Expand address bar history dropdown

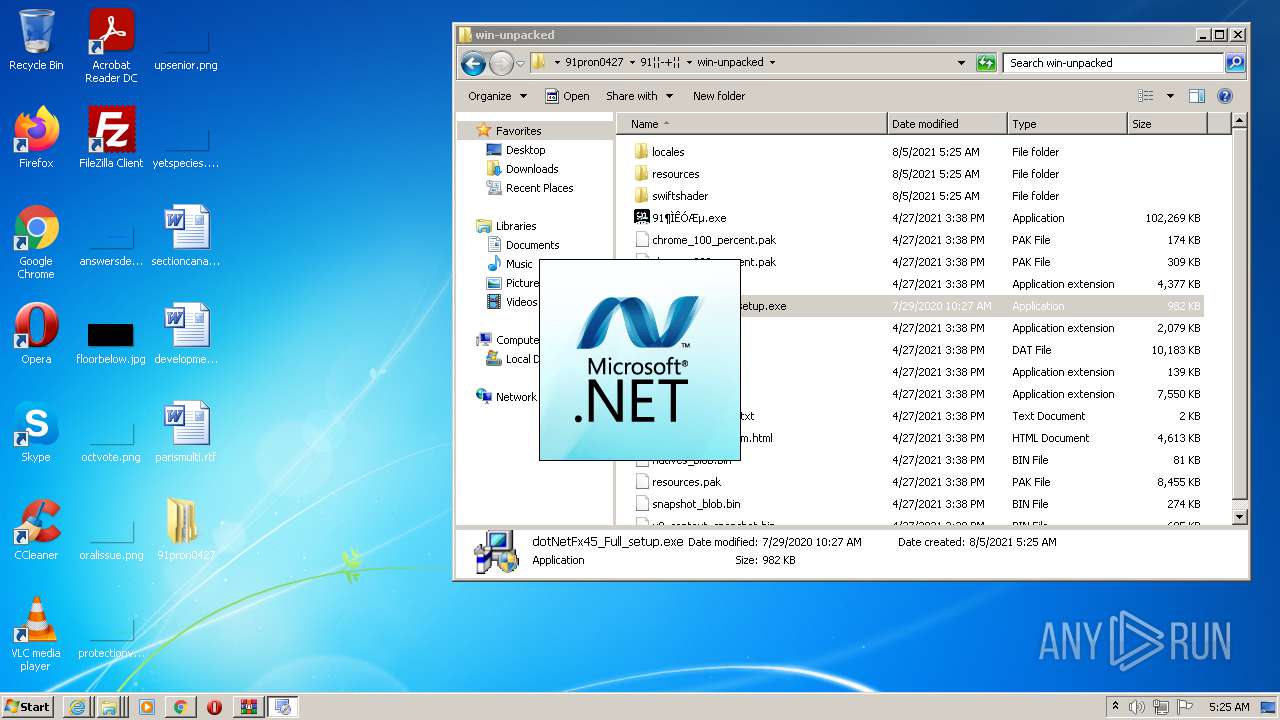962,63
